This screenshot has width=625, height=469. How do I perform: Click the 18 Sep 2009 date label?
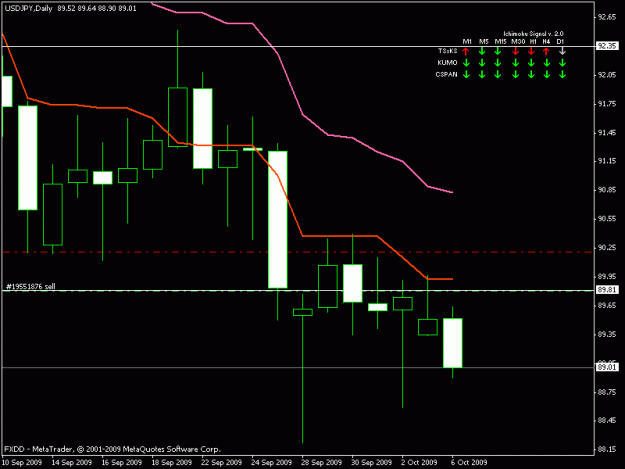172,462
